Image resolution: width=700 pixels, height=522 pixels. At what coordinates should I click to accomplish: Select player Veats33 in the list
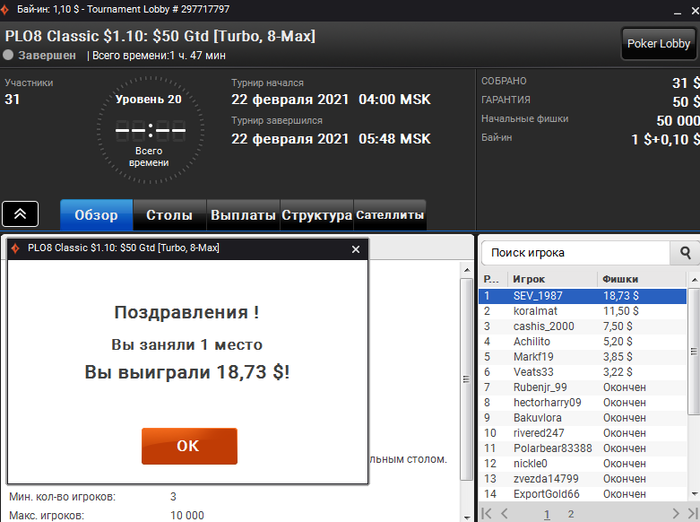[x=583, y=372]
